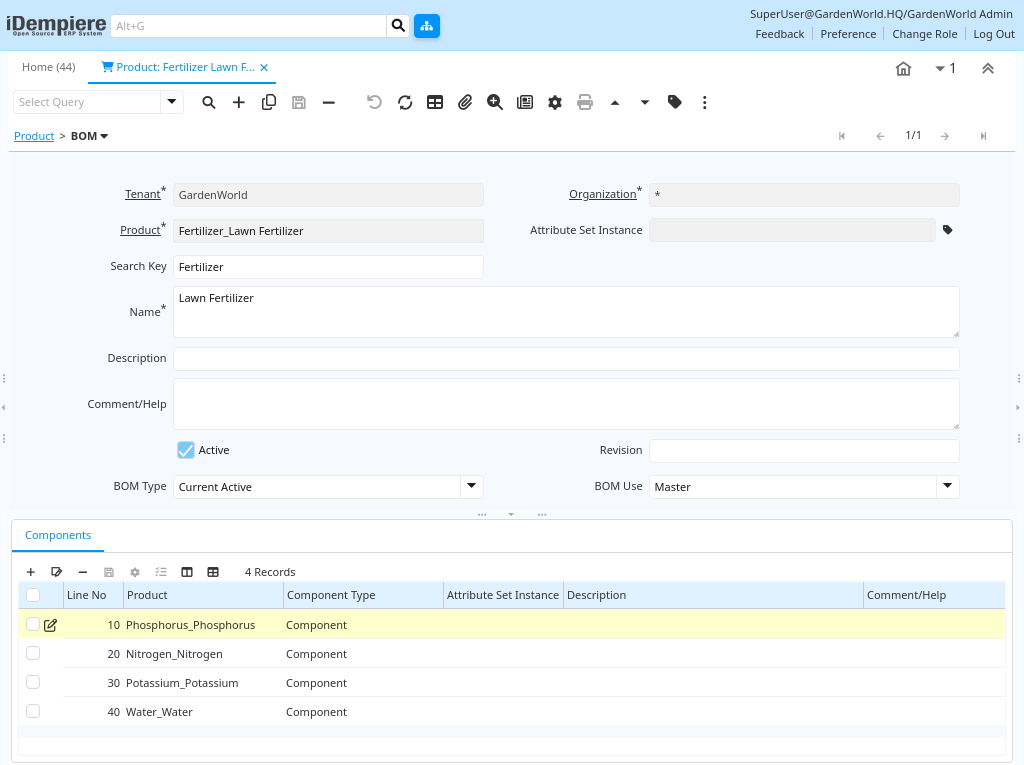
Task: Focus the Alt+G global search field
Action: 249,26
